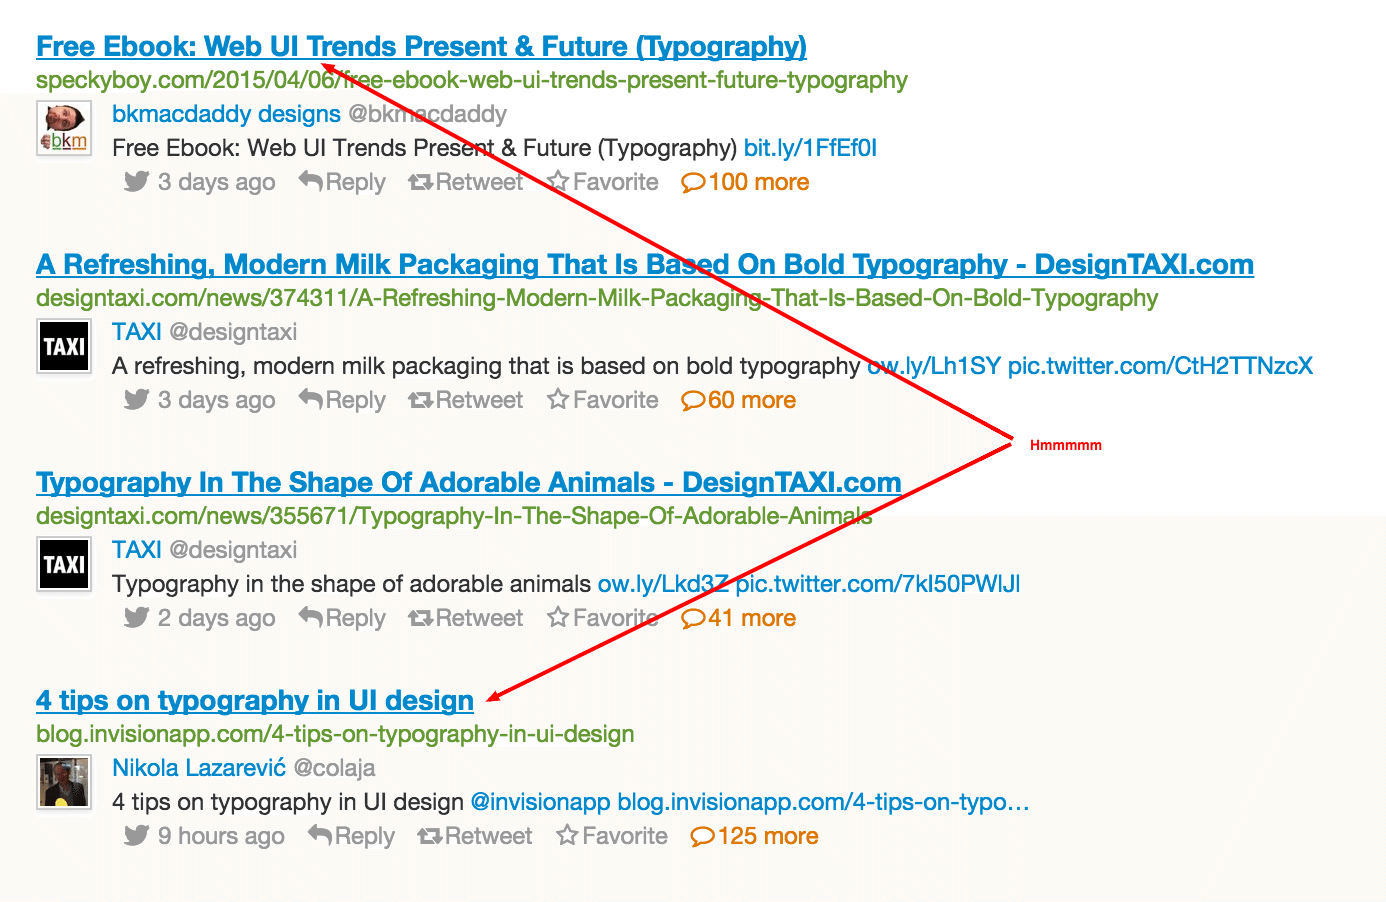Open replies via the speech bubble near '100 more'
The width and height of the screenshot is (1386, 902).
coord(694,181)
